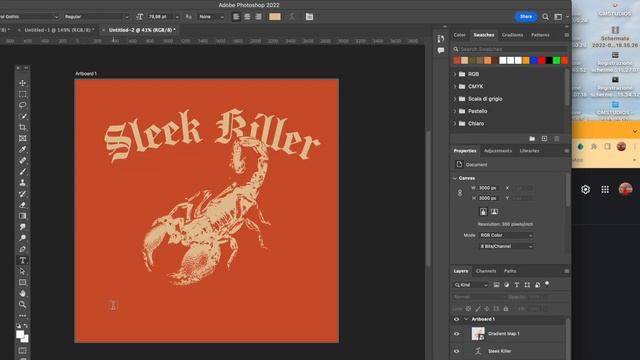Open the Edit Toolbar three-dots button
Viewport: 640px width, 360px height.
click(22, 316)
